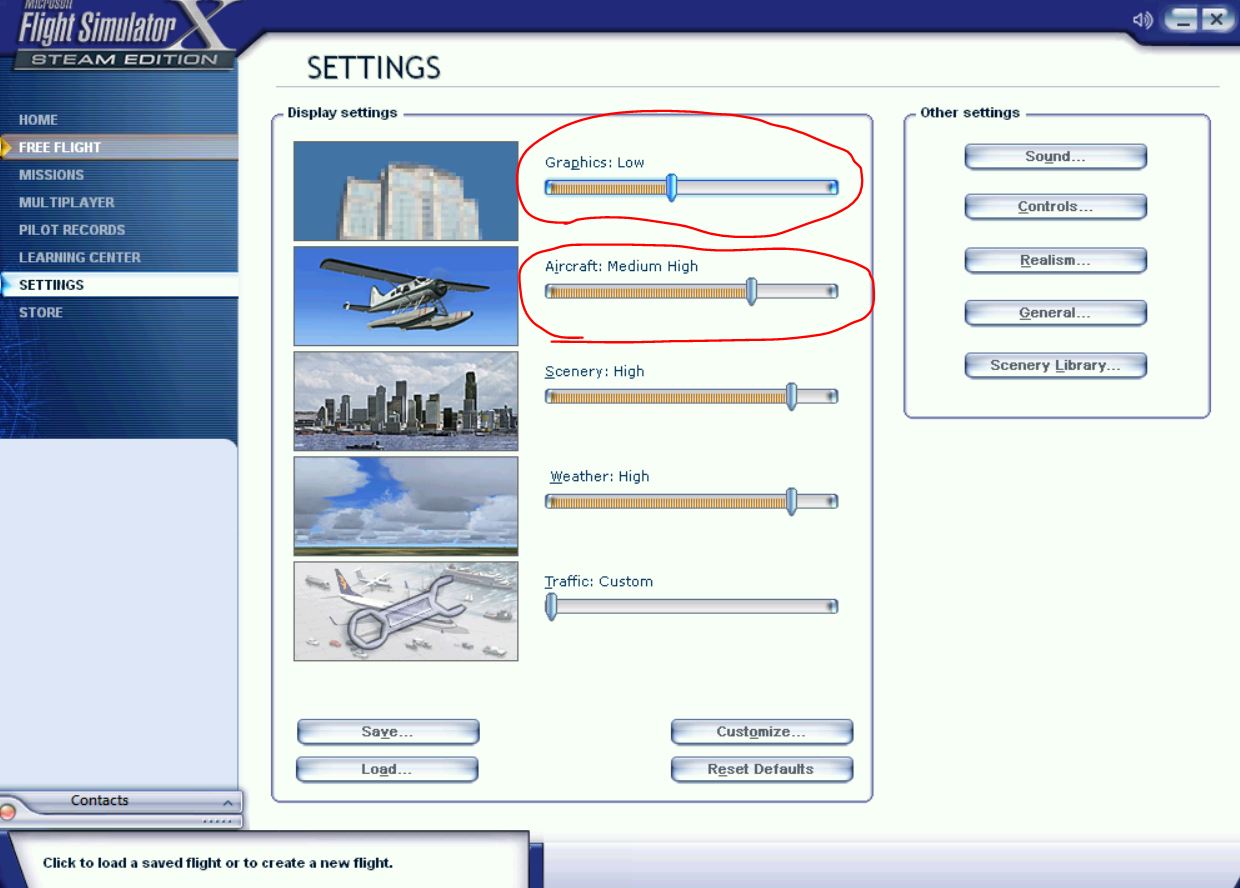
Task: Click the Save settings button
Action: (387, 732)
